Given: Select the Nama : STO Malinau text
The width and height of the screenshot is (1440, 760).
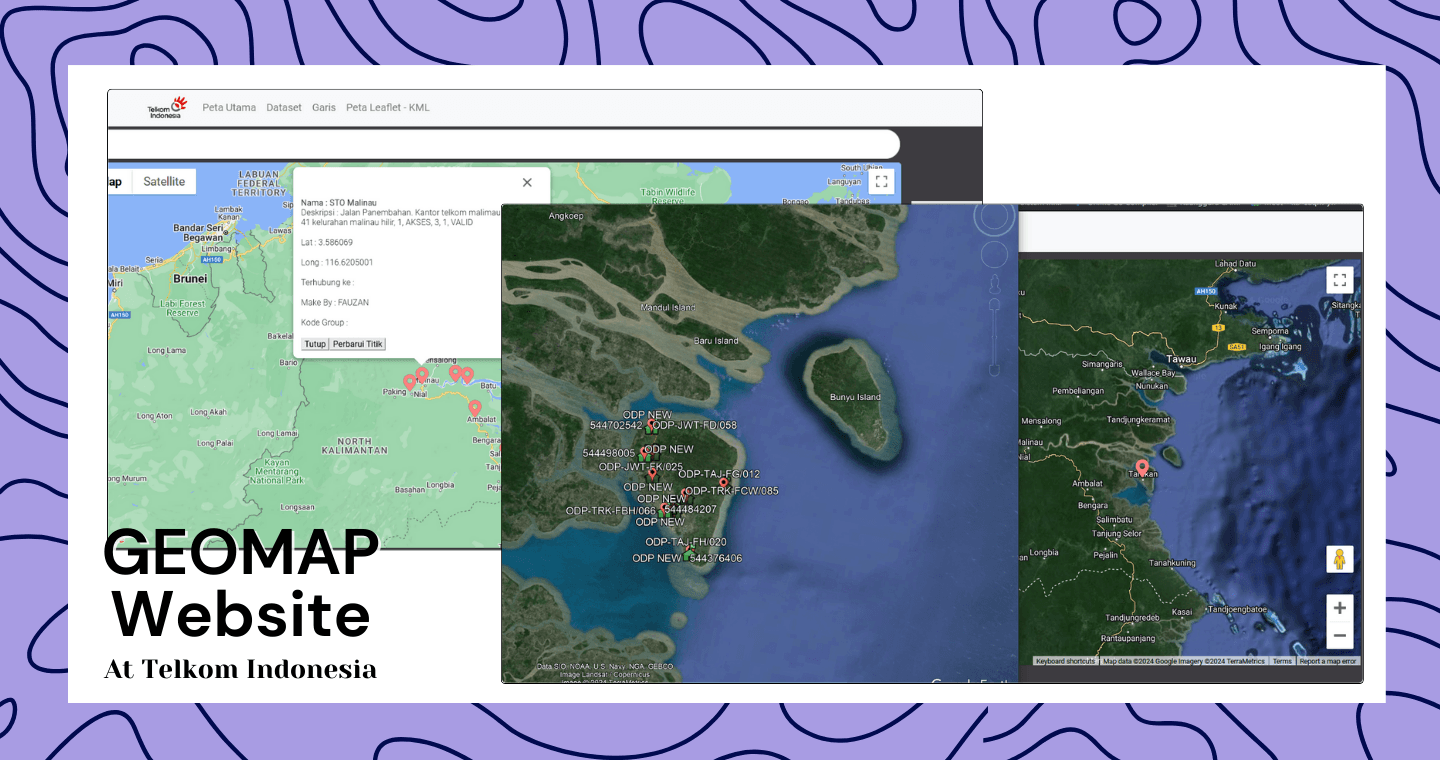Looking at the screenshot, I should (339, 203).
